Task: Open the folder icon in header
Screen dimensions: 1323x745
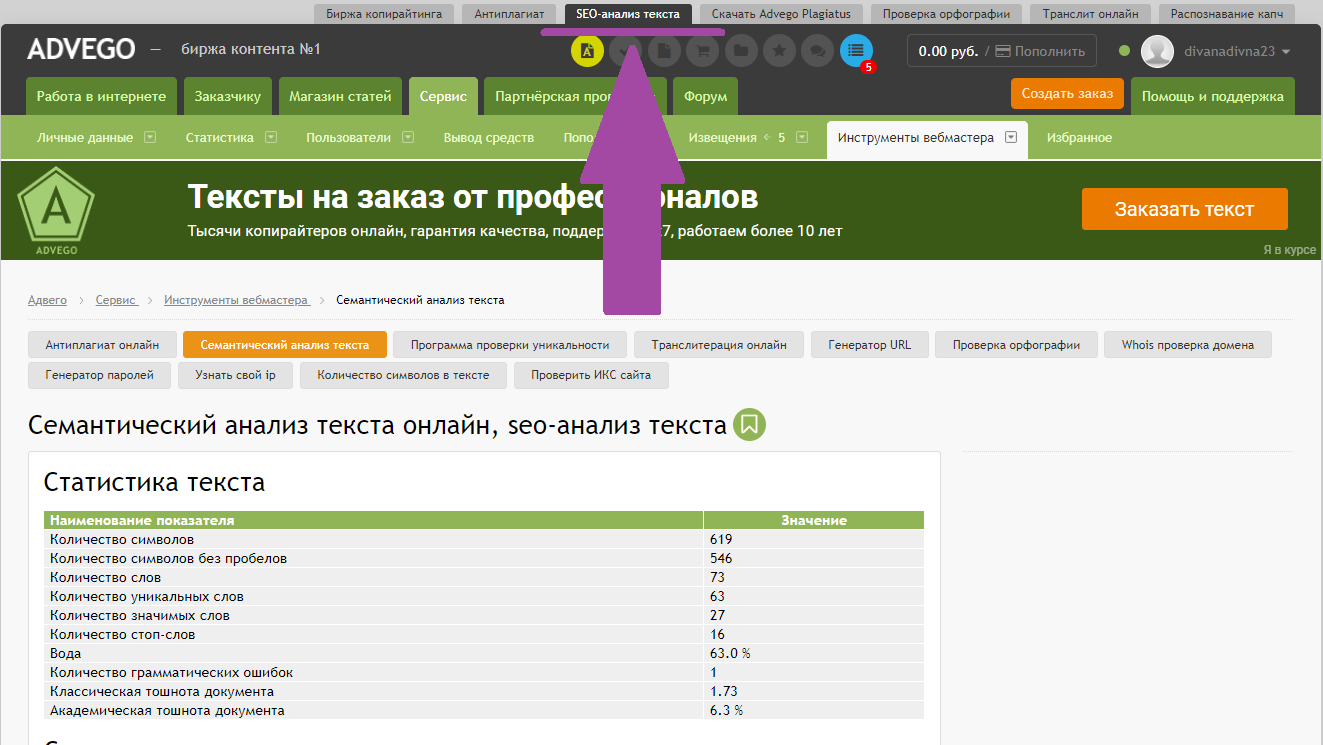Action: pyautogui.click(x=741, y=50)
